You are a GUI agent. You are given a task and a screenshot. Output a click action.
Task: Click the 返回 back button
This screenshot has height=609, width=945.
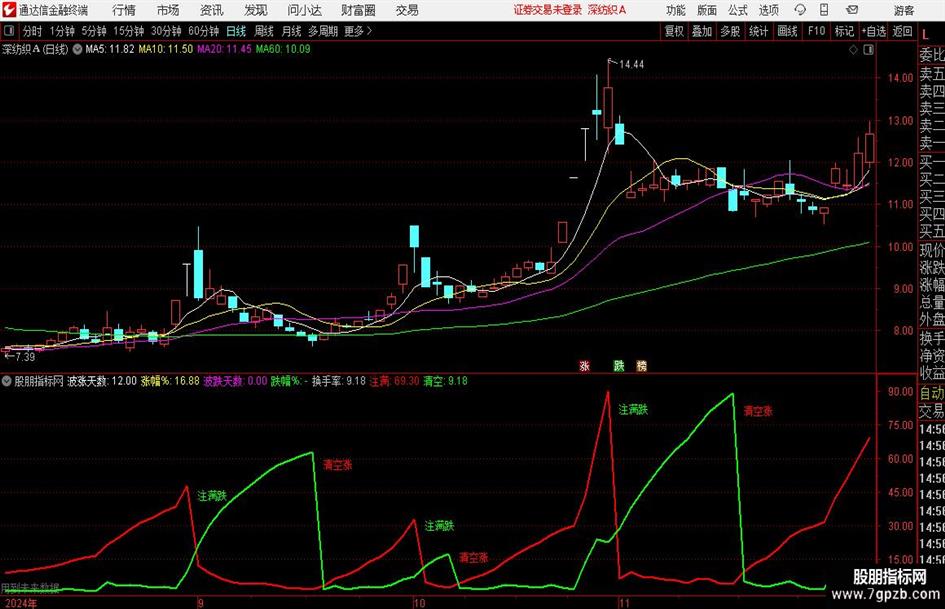coord(902,31)
